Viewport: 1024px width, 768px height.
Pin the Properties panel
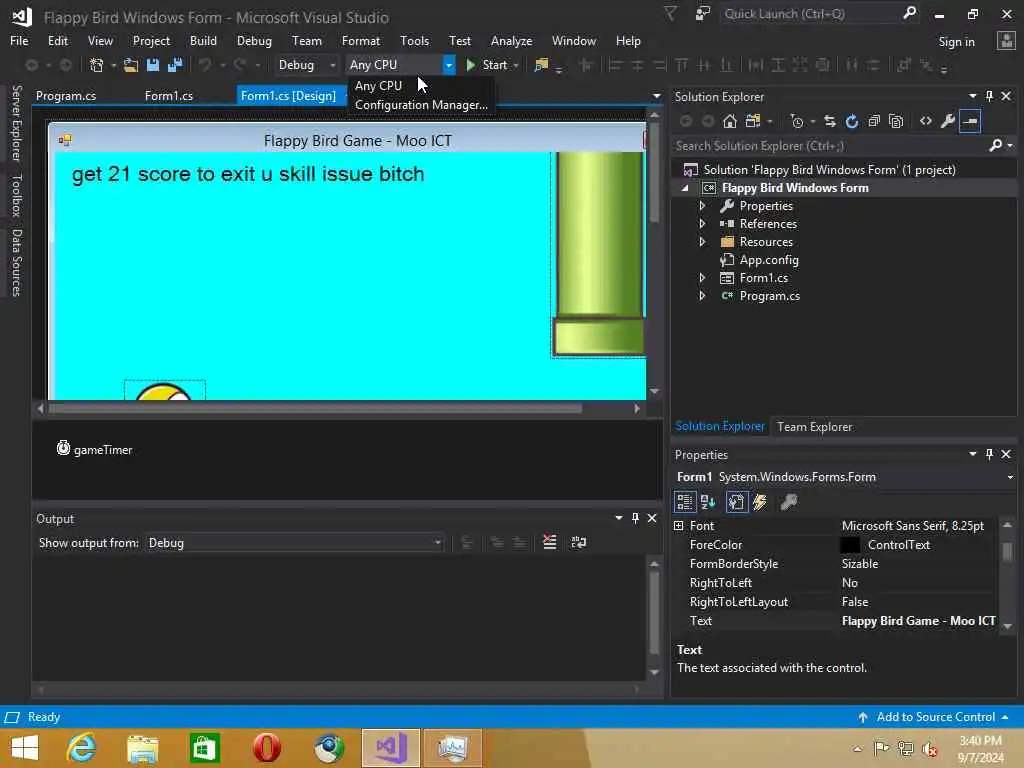click(989, 454)
